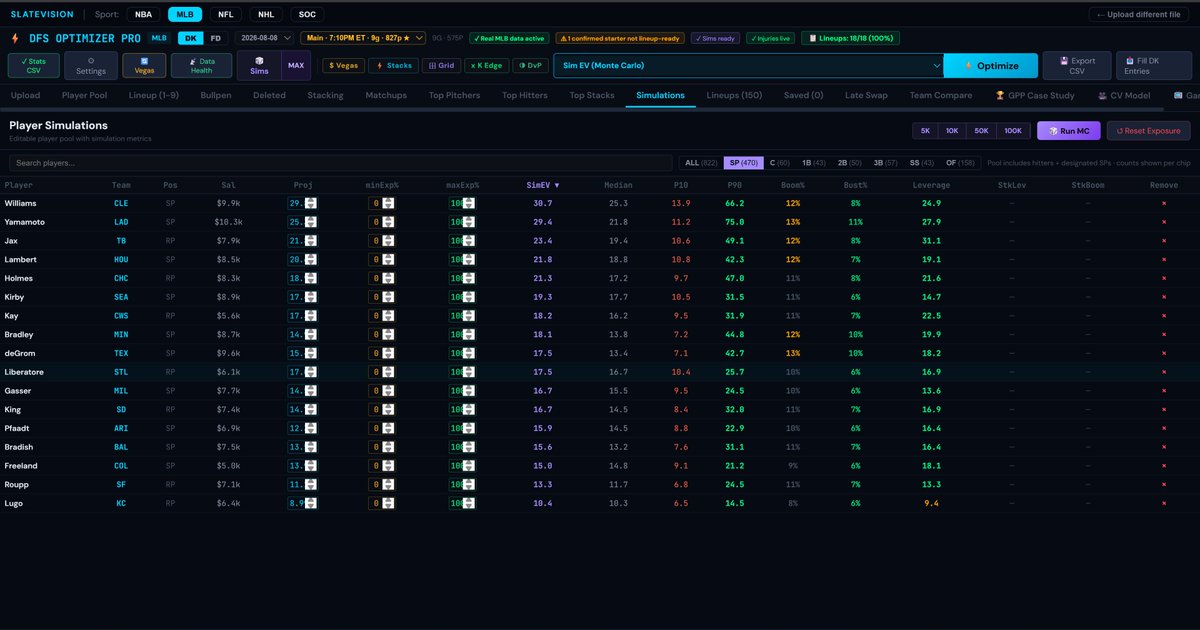Toggle the Grid chip
This screenshot has width=1200, height=630.
click(442, 65)
